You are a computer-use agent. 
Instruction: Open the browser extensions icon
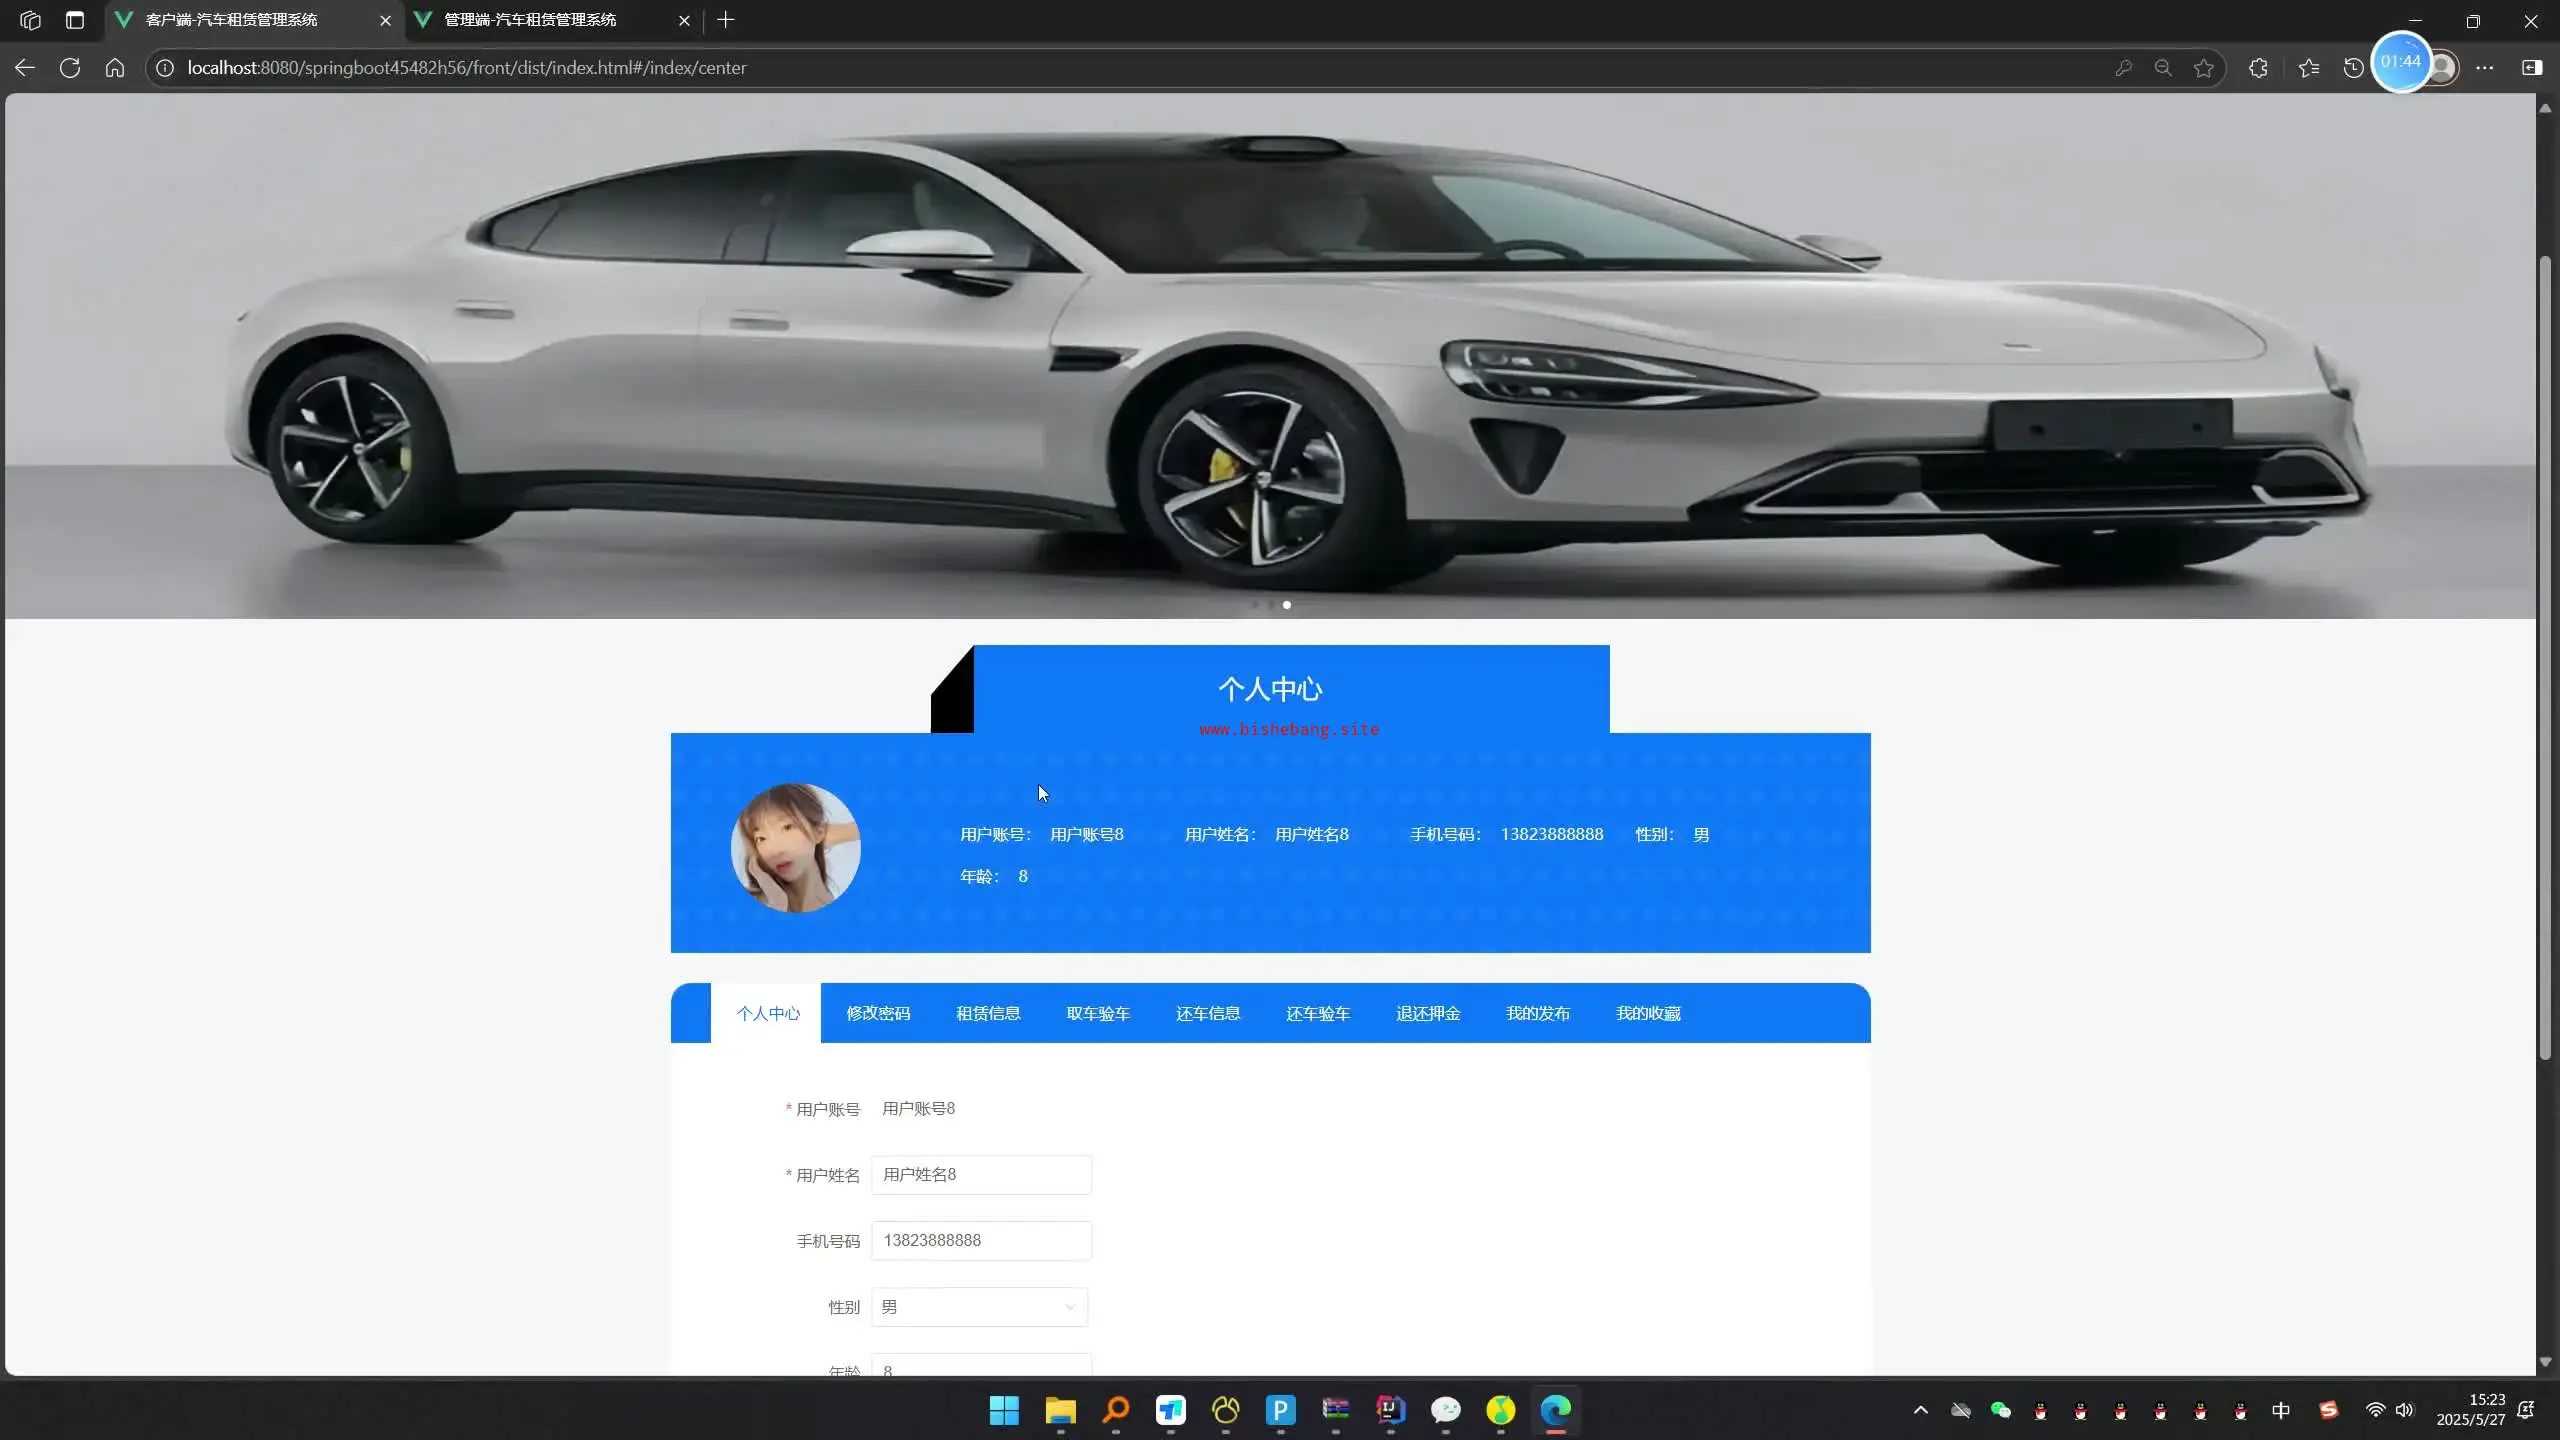[x=2258, y=68]
